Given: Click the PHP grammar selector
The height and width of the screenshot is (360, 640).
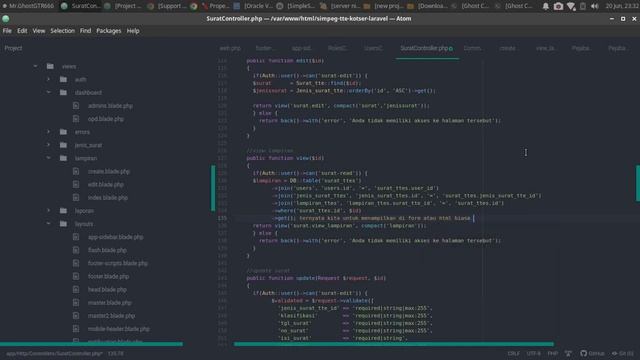Looking at the screenshot, I should click(553, 353).
